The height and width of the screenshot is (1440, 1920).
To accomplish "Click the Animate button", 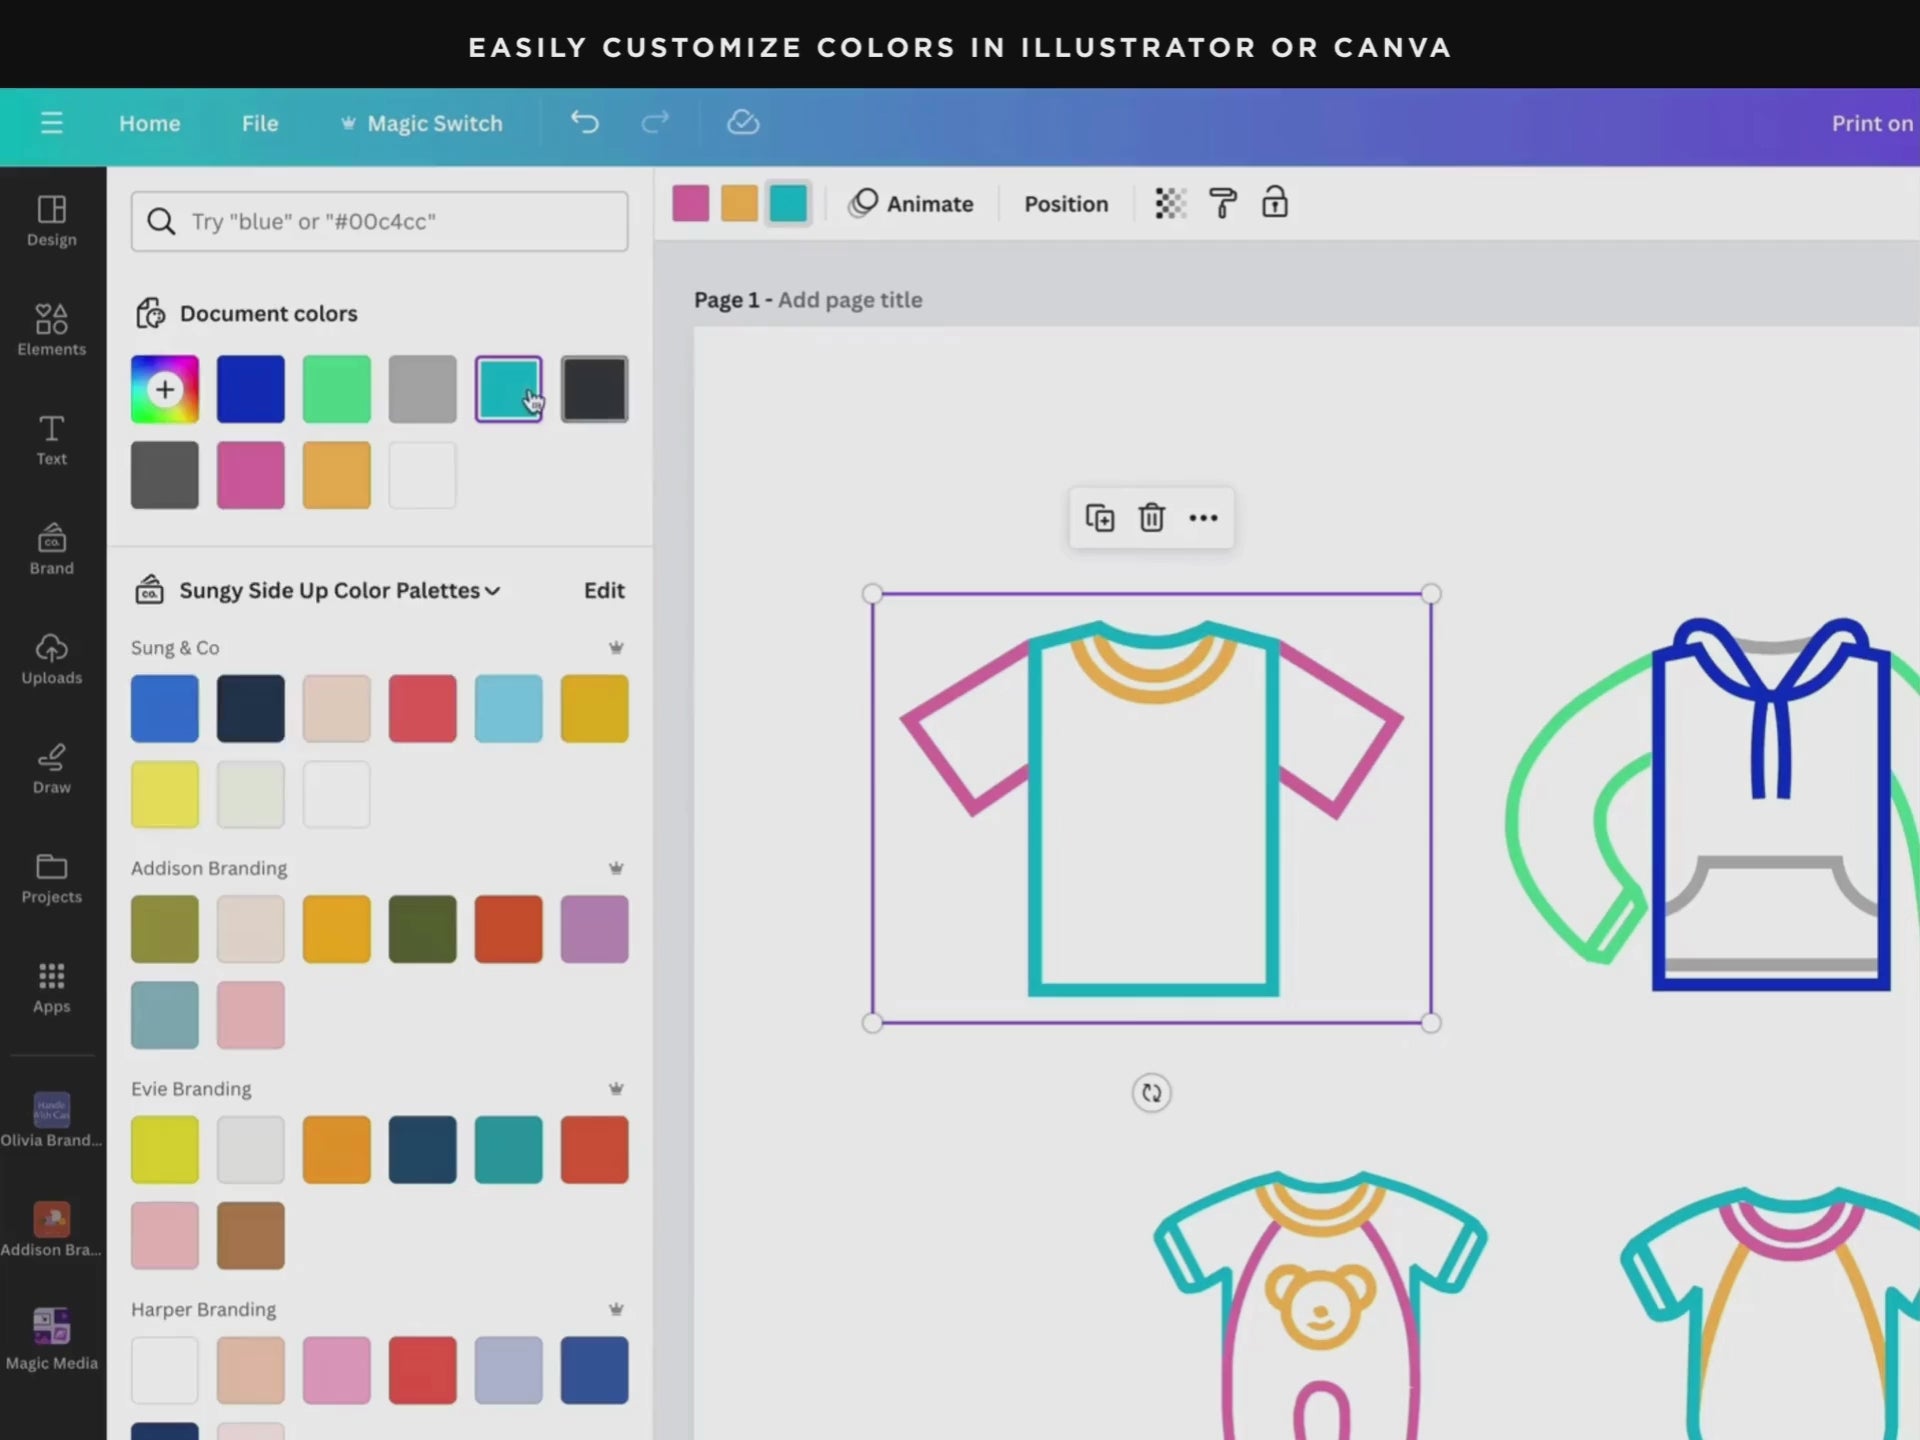I will tap(911, 203).
